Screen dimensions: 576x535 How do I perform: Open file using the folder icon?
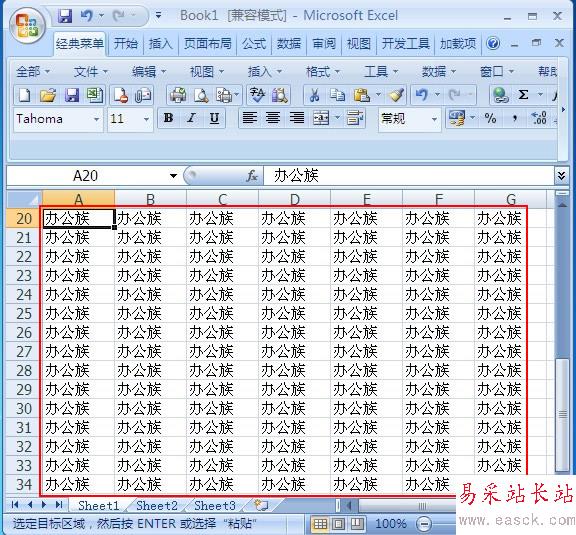pos(48,96)
